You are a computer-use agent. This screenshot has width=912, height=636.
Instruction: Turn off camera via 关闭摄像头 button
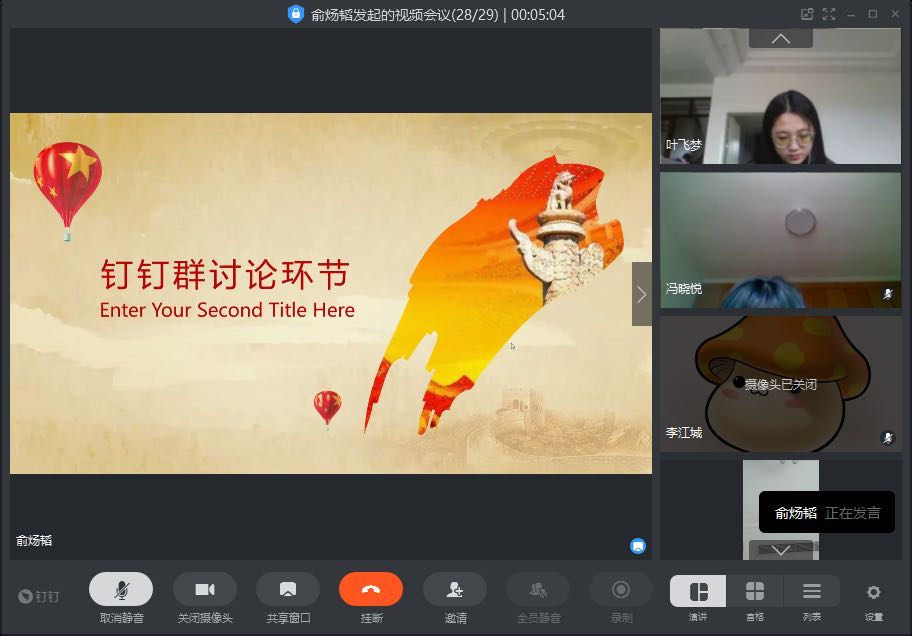pos(205,589)
